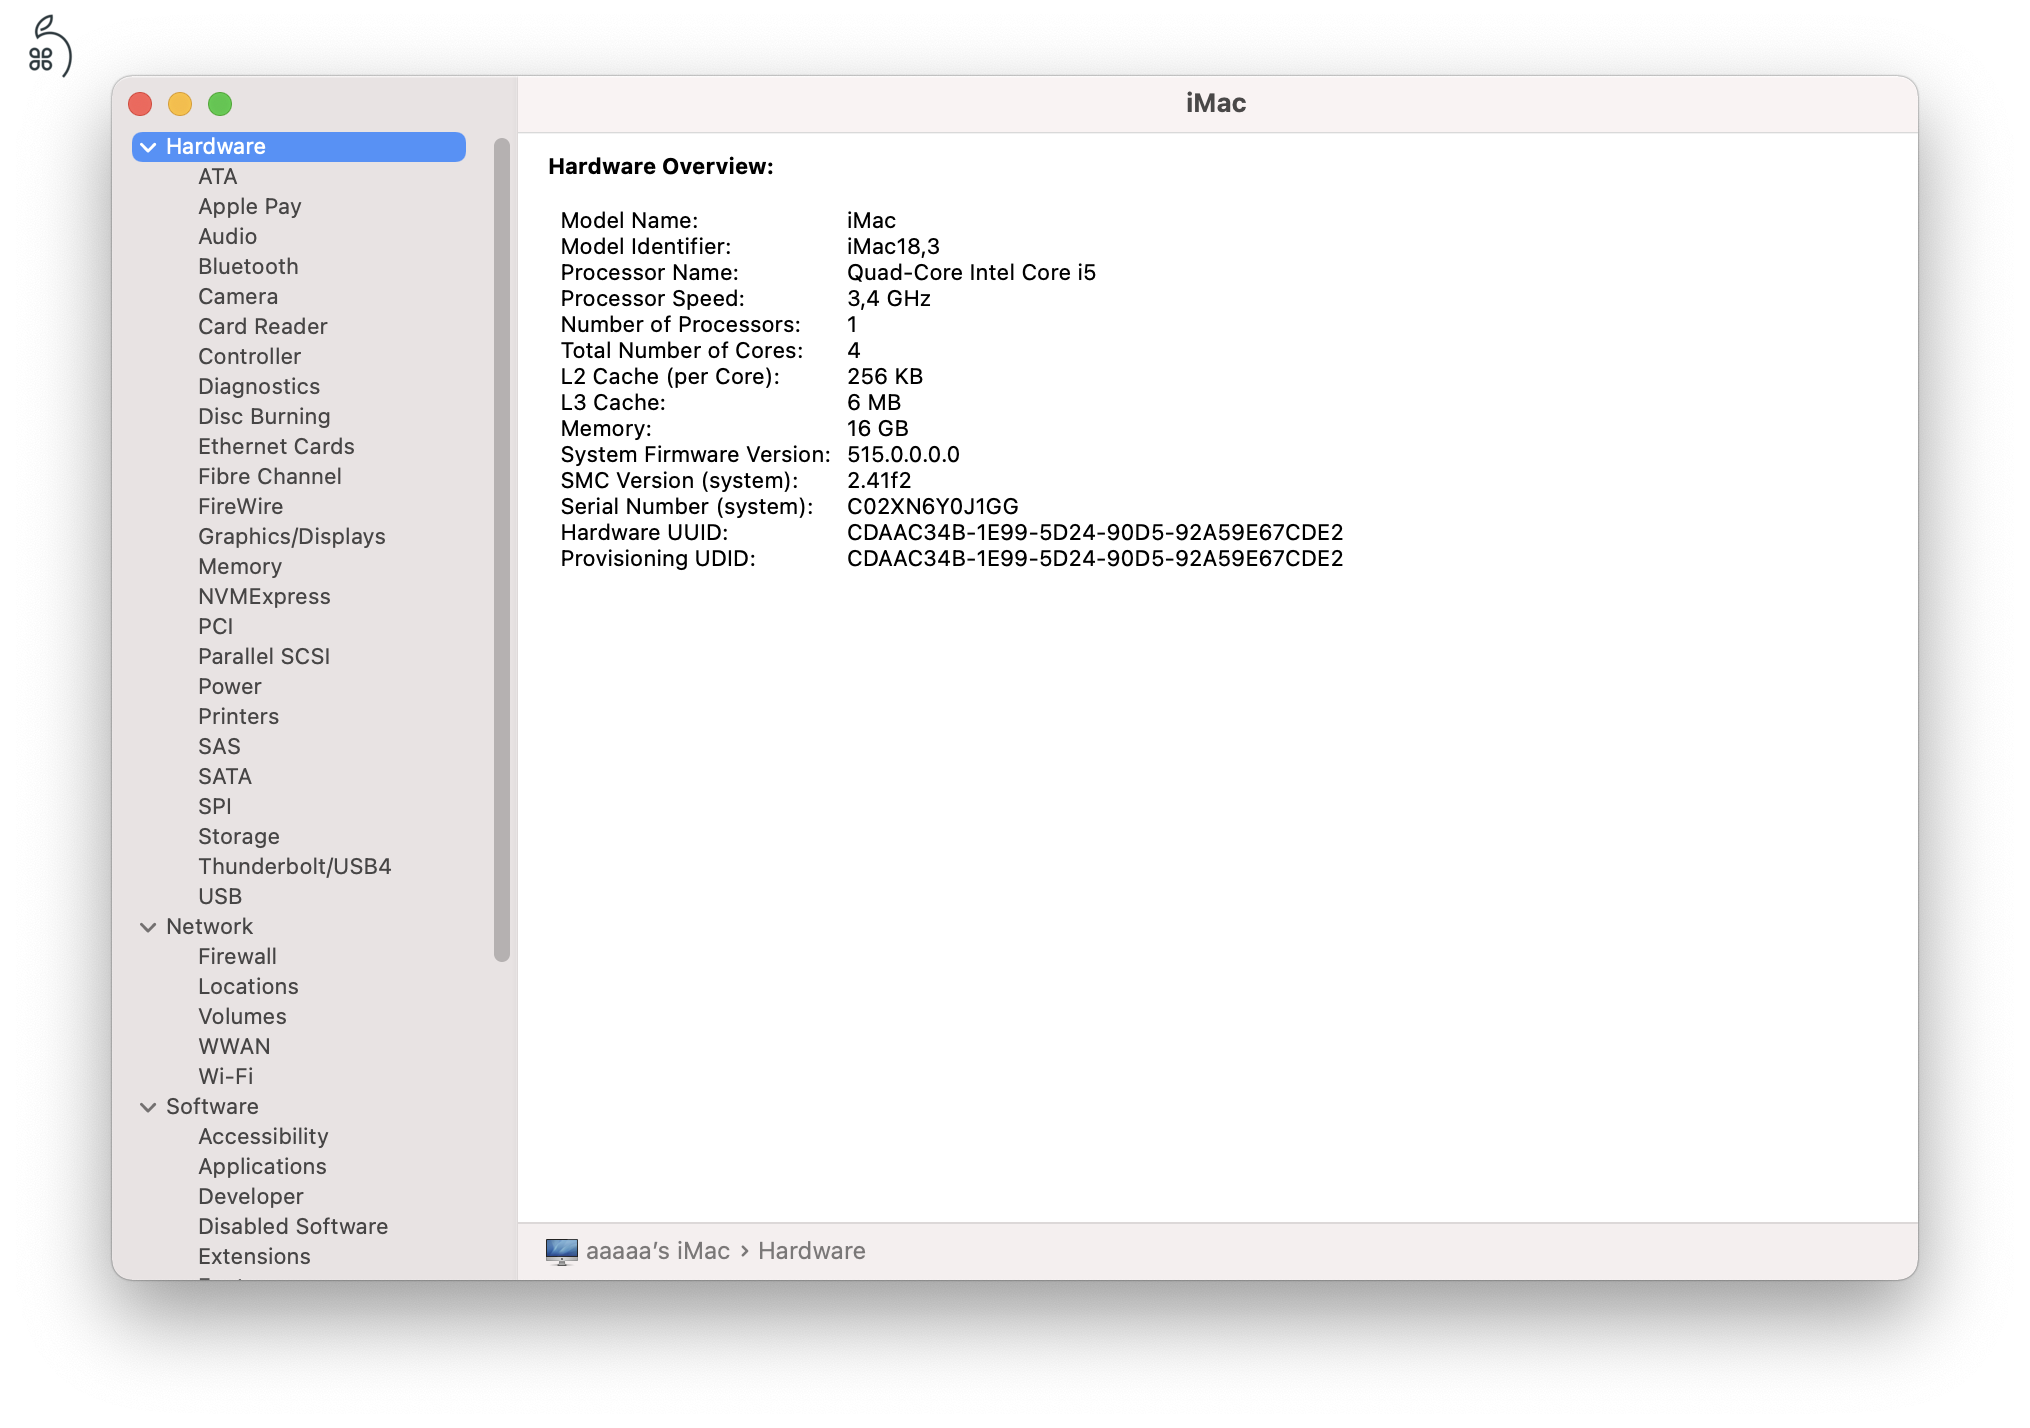Image resolution: width=2030 pixels, height=1428 pixels.
Task: Select Thunderbolt/USB4 from the sidebar
Action: [295, 866]
